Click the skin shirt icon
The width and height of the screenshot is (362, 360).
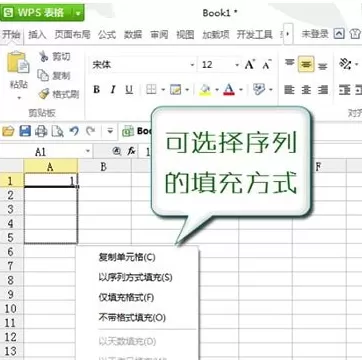coord(355,34)
